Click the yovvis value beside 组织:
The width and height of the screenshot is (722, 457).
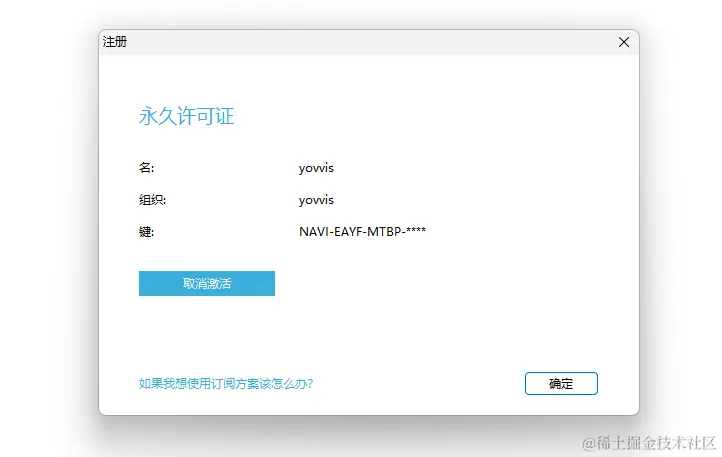(316, 200)
